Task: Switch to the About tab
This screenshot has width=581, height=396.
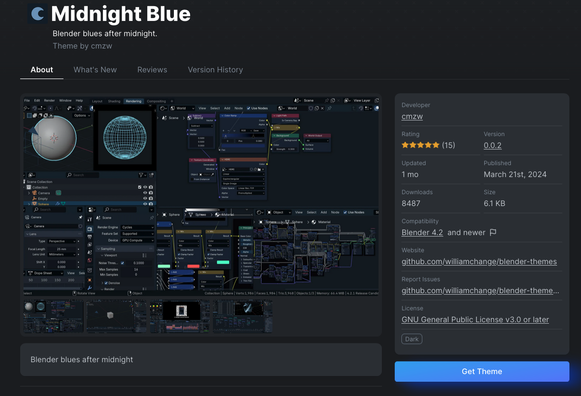Action: (42, 70)
